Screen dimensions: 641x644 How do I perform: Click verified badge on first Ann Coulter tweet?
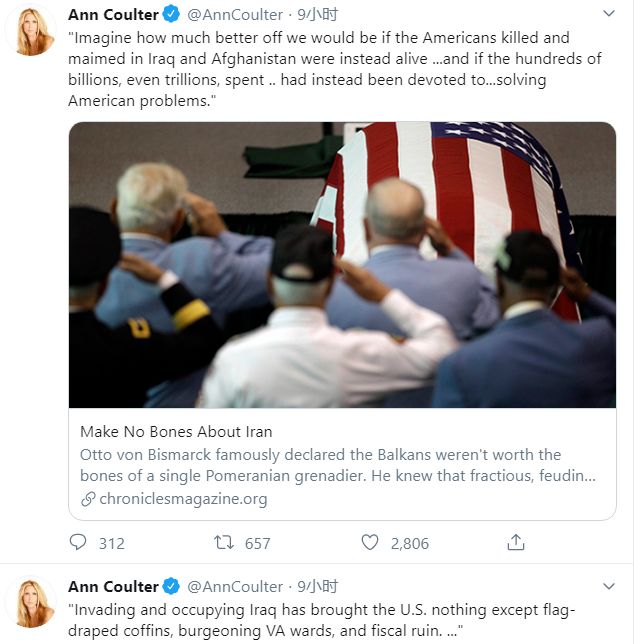point(171,14)
